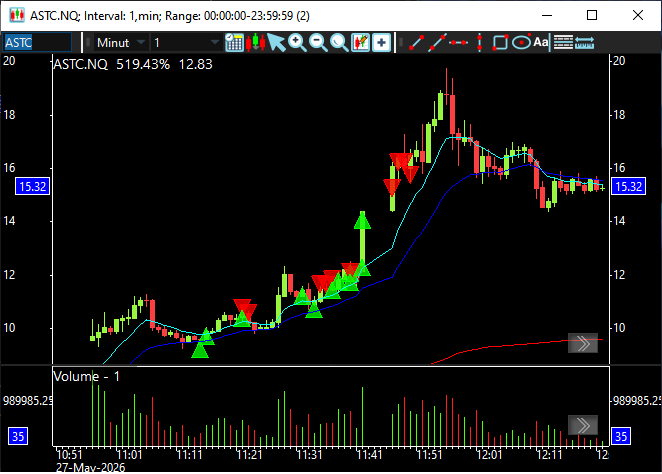Select the trend line drawing tool

(x=416, y=43)
